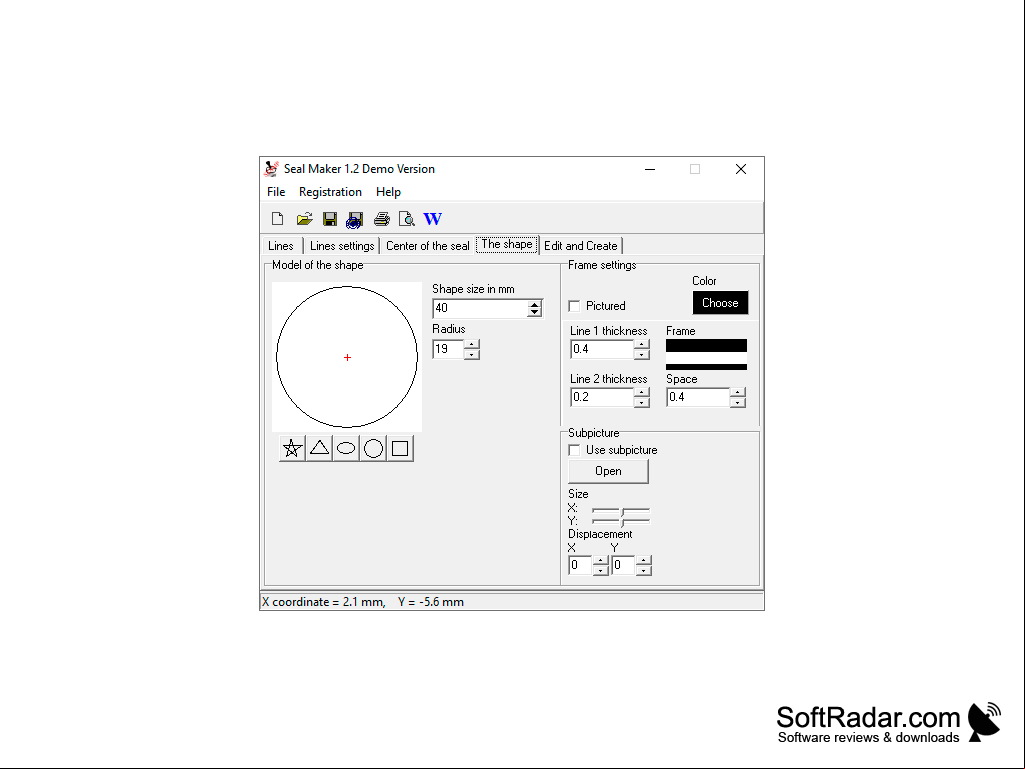
Task: Adjust the Size X slider
Action: coord(621,509)
